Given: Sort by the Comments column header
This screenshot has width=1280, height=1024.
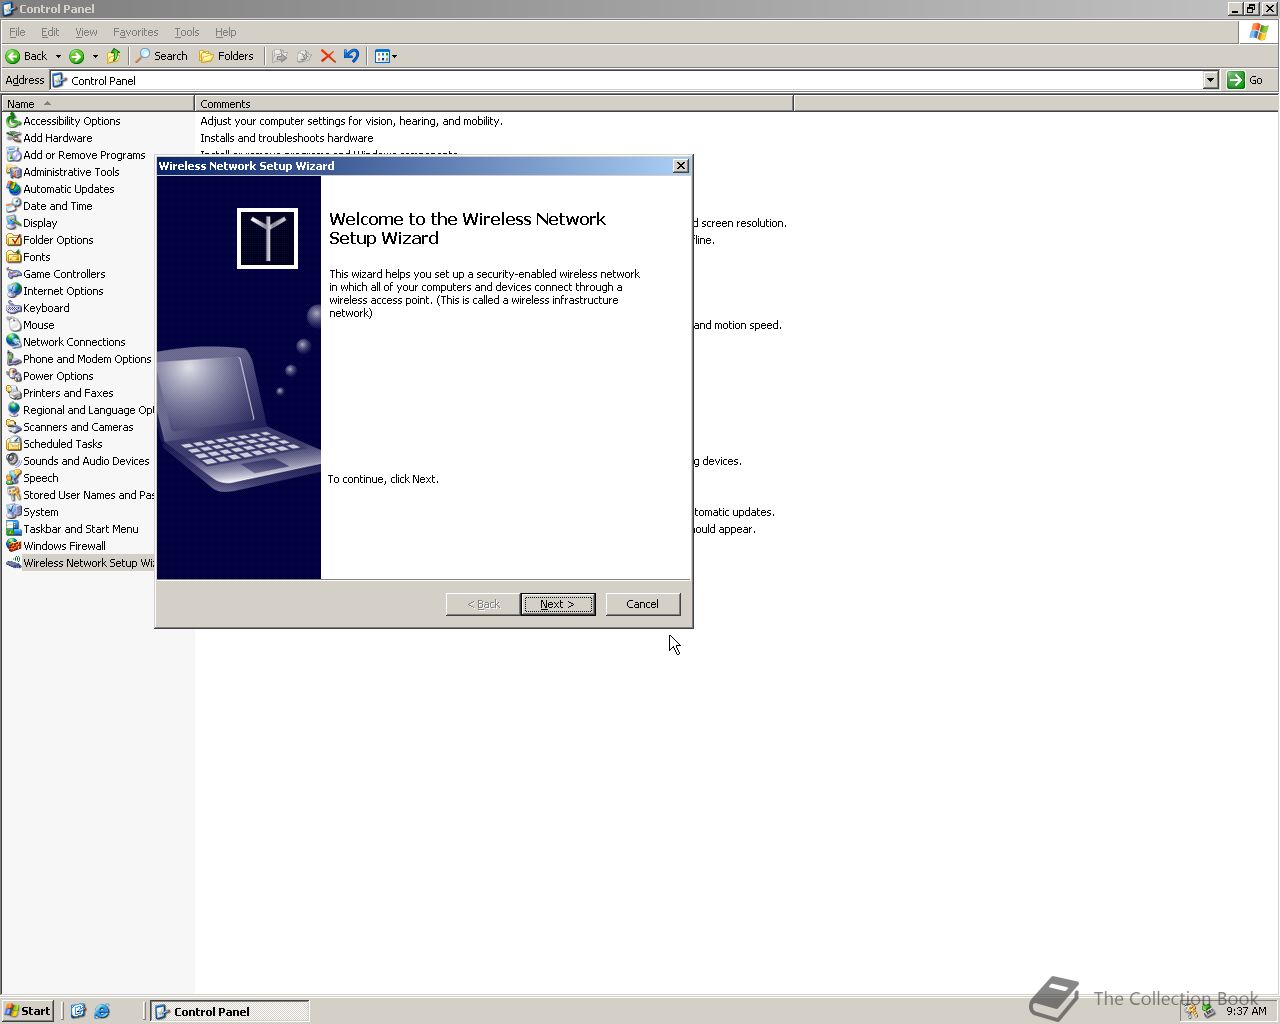Looking at the screenshot, I should point(494,103).
